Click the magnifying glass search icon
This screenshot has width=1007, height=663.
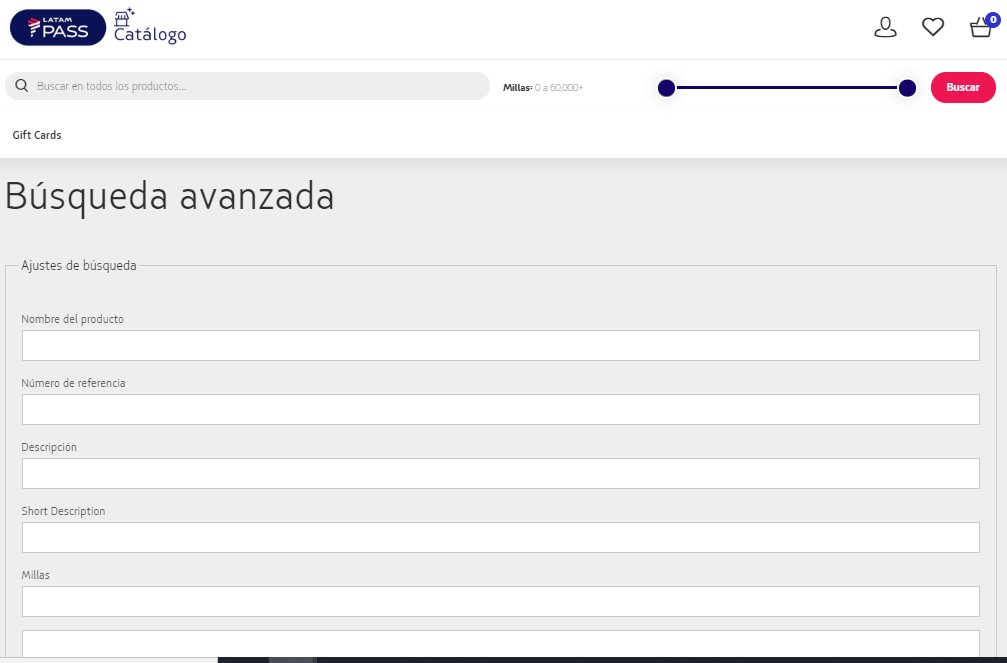click(x=22, y=86)
